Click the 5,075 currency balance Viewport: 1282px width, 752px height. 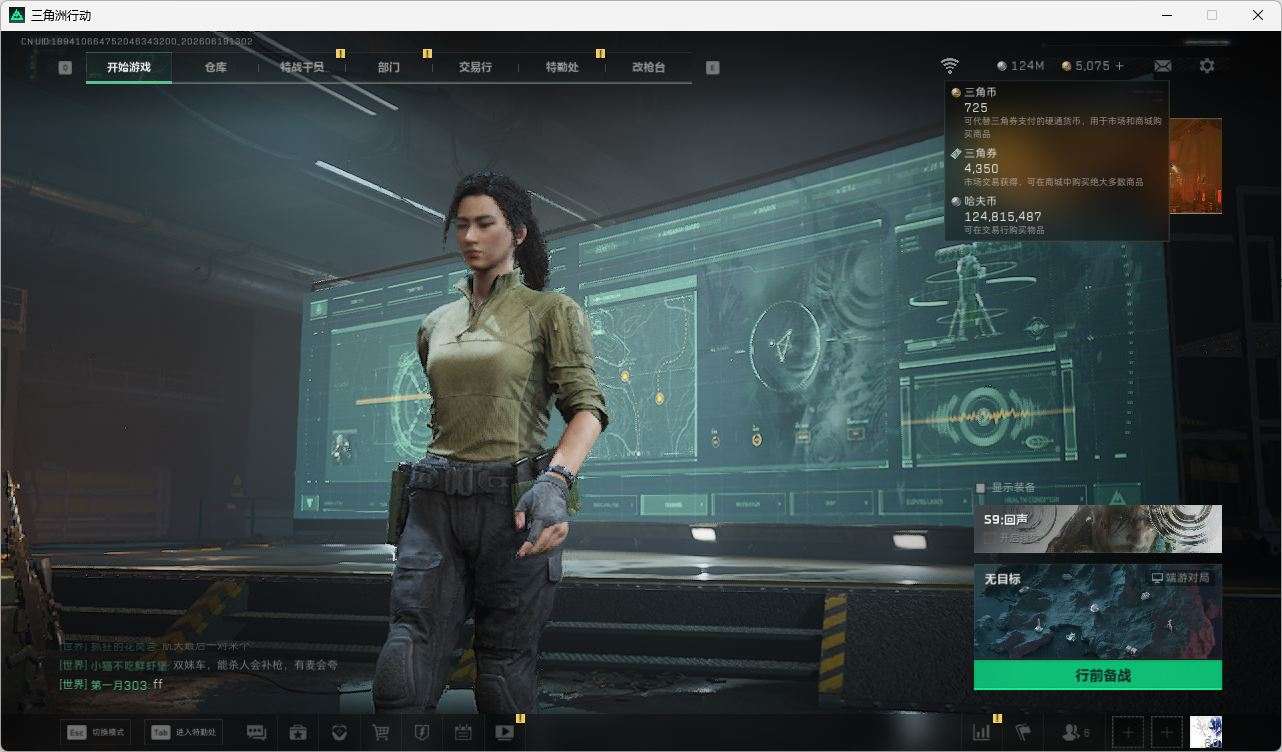1085,66
